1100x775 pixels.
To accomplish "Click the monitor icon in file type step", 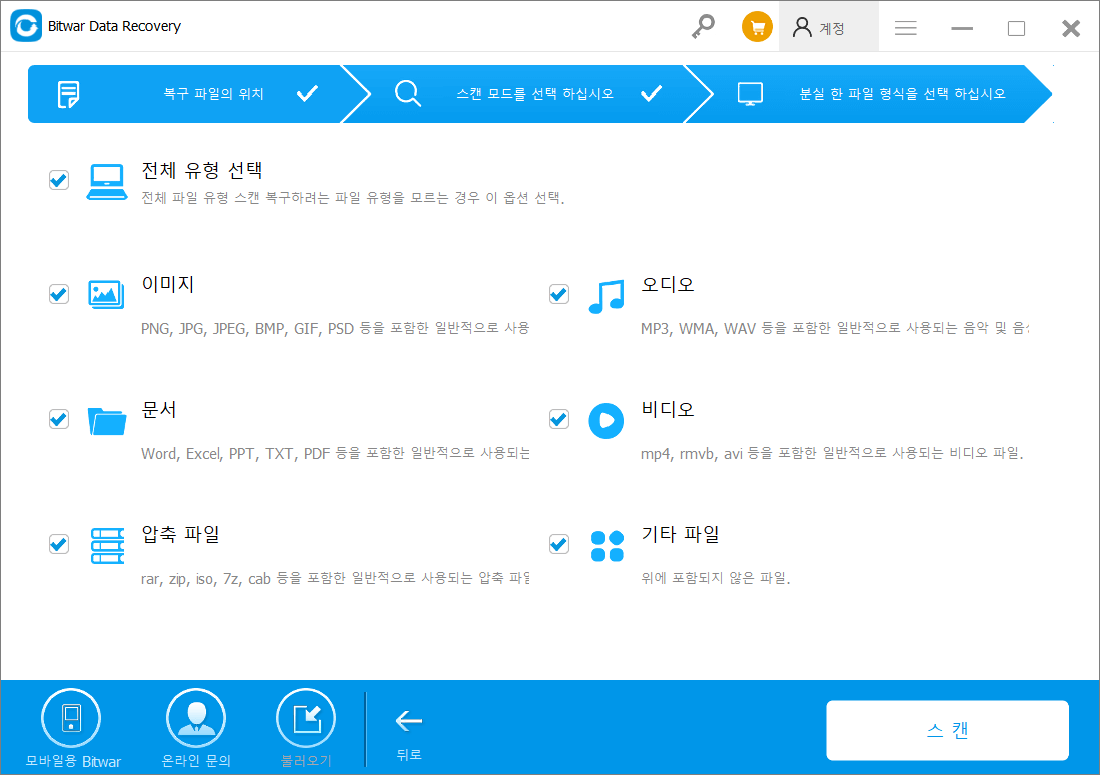I will [x=750, y=94].
